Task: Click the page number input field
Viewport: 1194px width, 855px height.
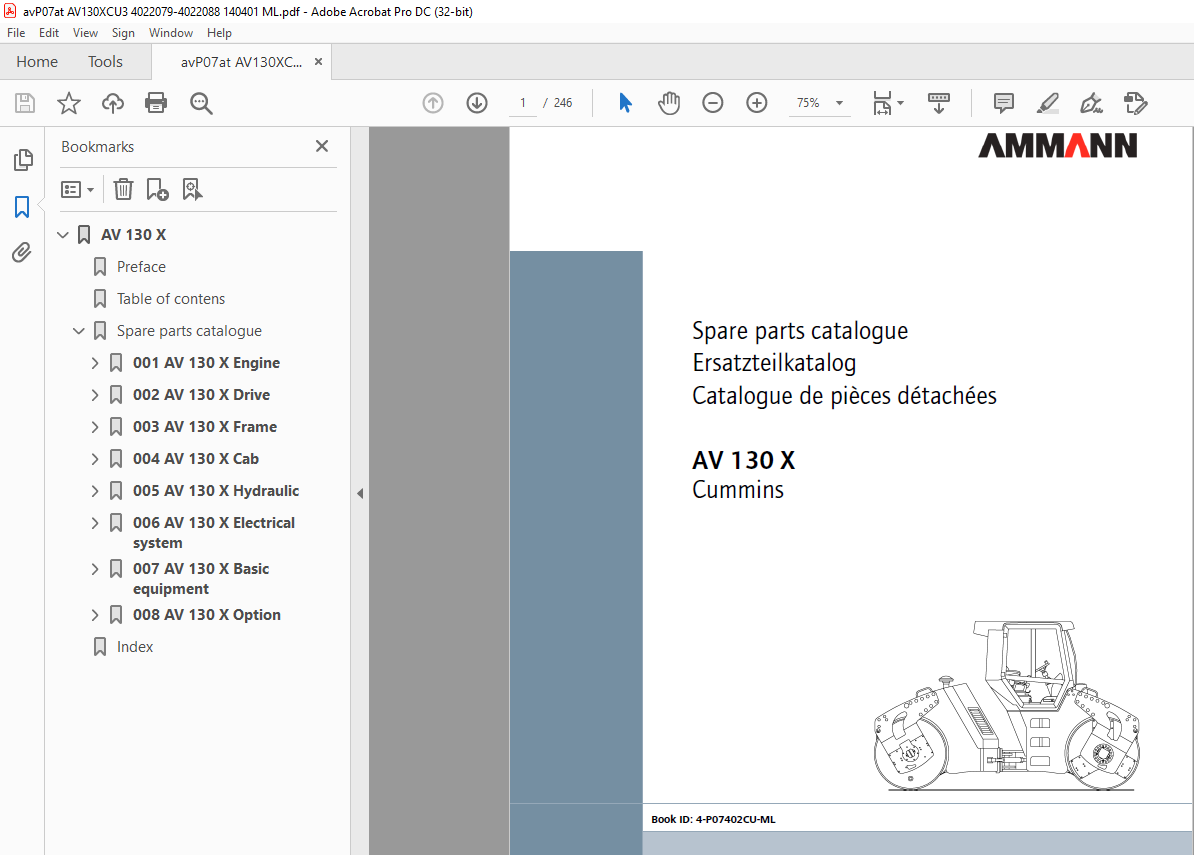Action: click(523, 103)
